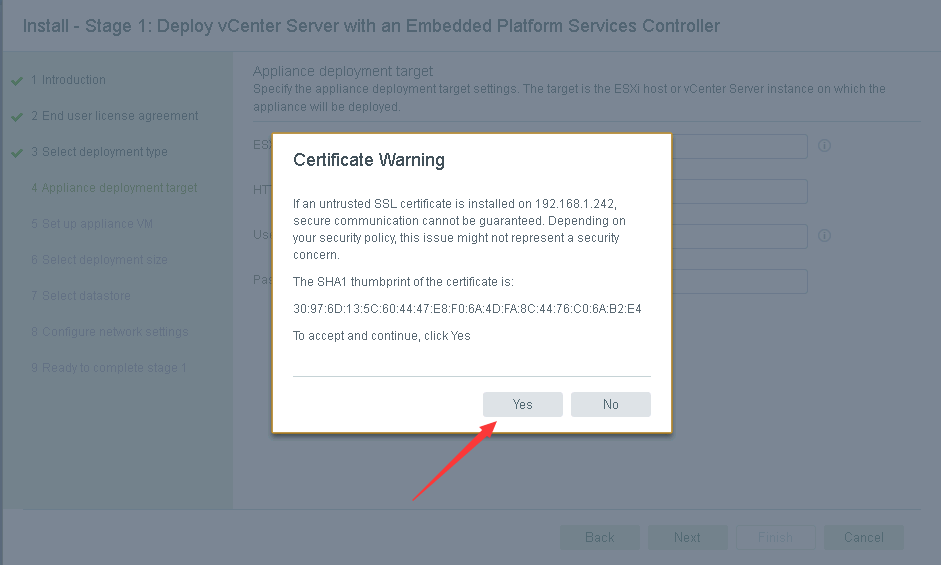This screenshot has height=565, width=941.
Task: Open step 3 Select deployment type
Action: 100,152
